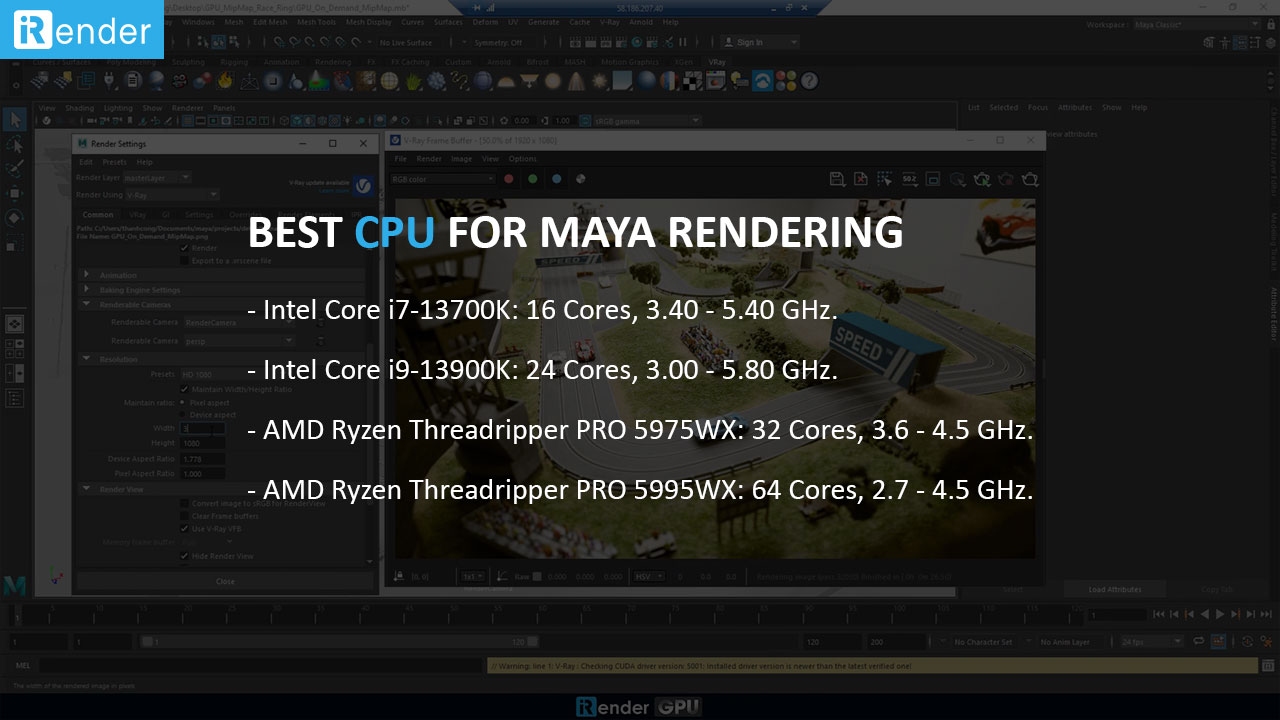The image size is (1280, 720).
Task: Save image icon in V-Ray Frame Buffer
Action: point(838,179)
